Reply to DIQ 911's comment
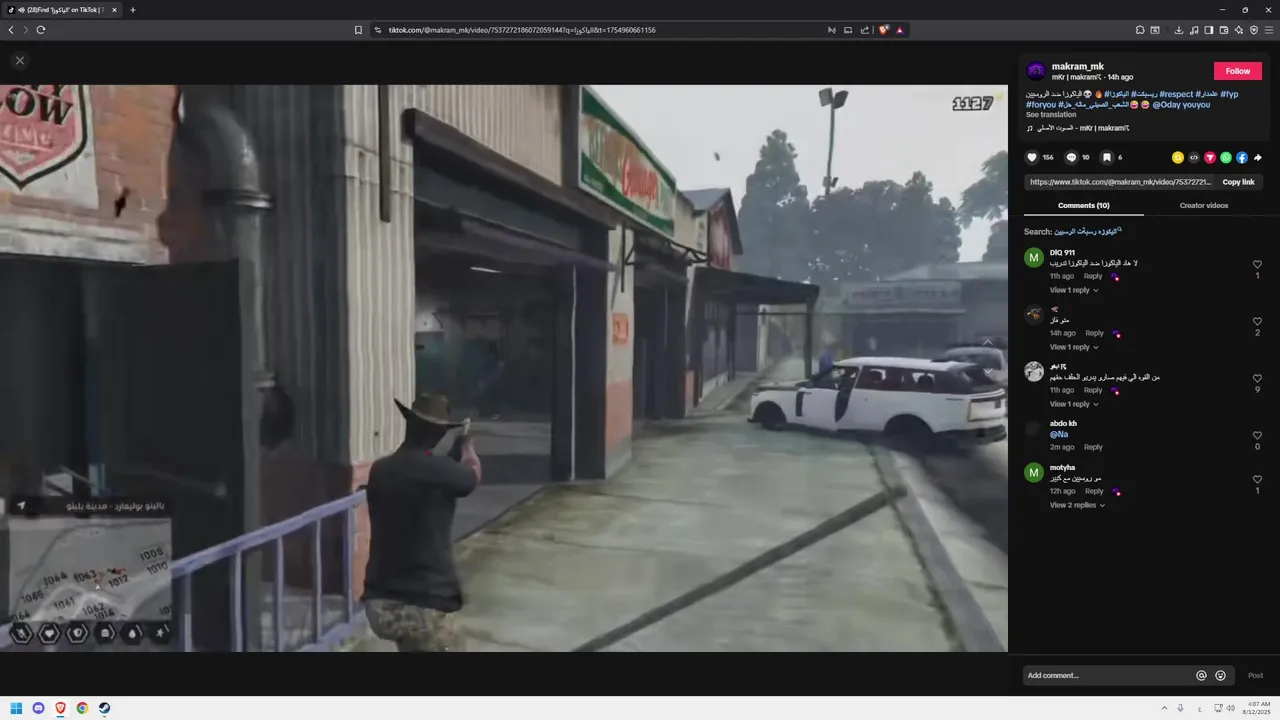Viewport: 1280px width, 720px height. pos(1093,276)
